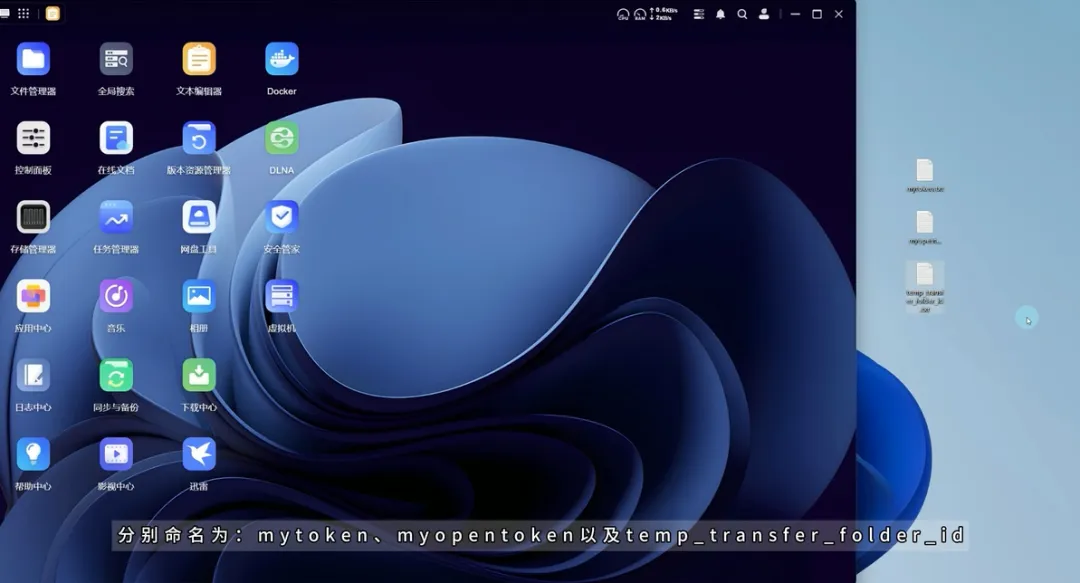
Task: Open the 文件管理器 file manager app
Action: coord(33,60)
